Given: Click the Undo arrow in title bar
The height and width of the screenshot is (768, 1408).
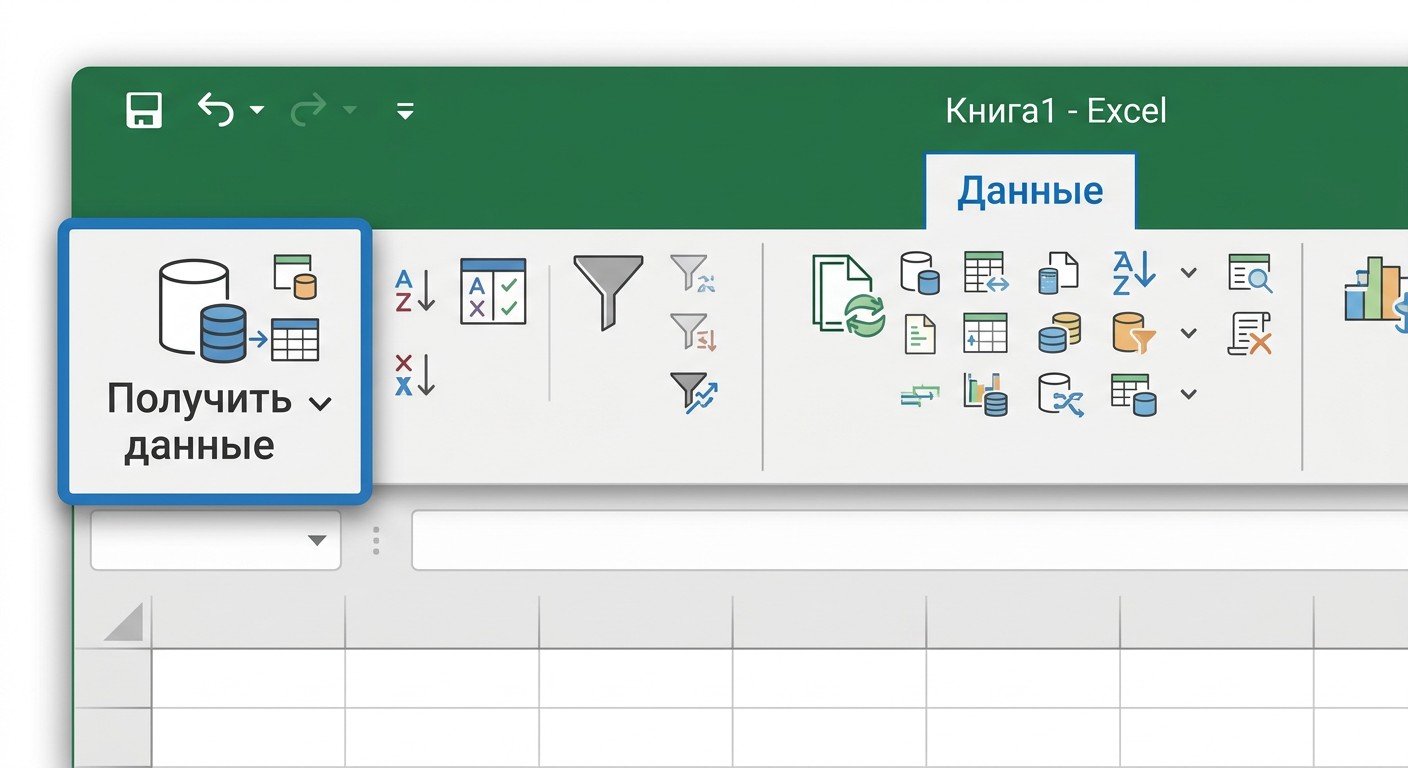Looking at the screenshot, I should (215, 109).
